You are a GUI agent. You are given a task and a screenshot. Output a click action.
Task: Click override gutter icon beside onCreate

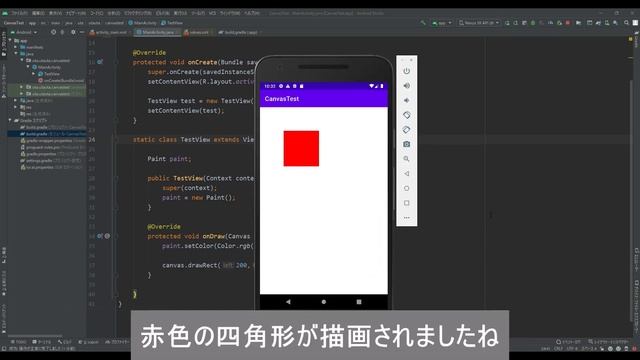100,62
